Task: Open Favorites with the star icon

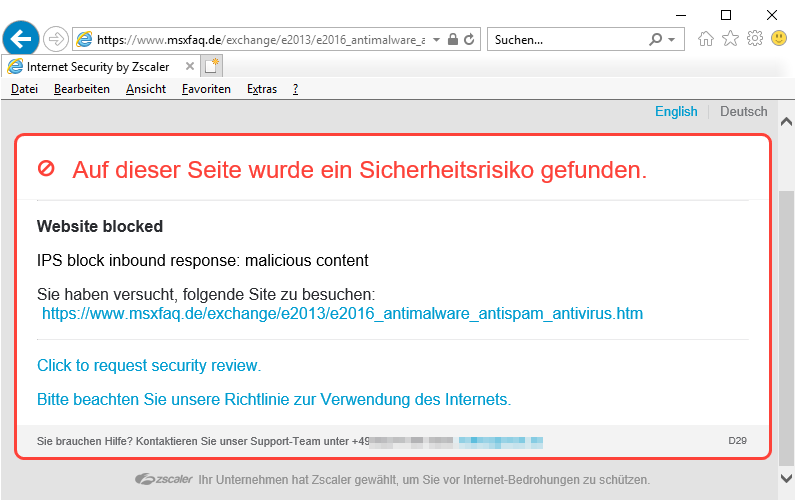Action: click(x=731, y=38)
